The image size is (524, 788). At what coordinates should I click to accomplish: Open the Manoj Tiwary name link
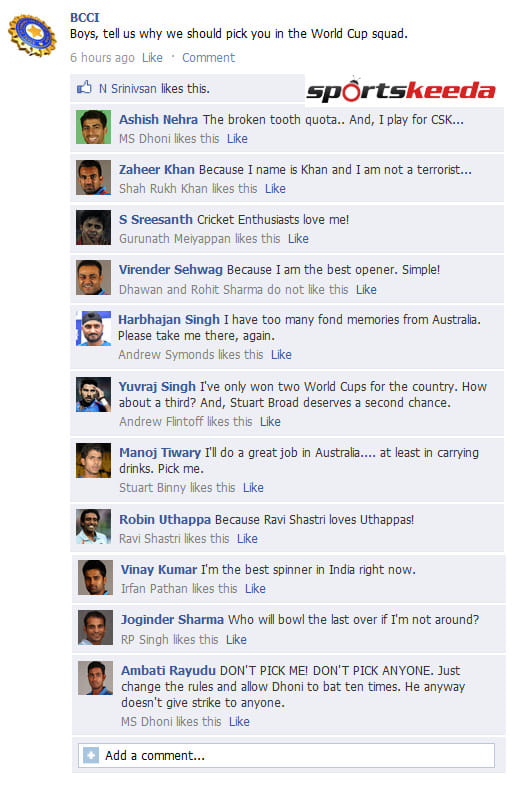160,453
